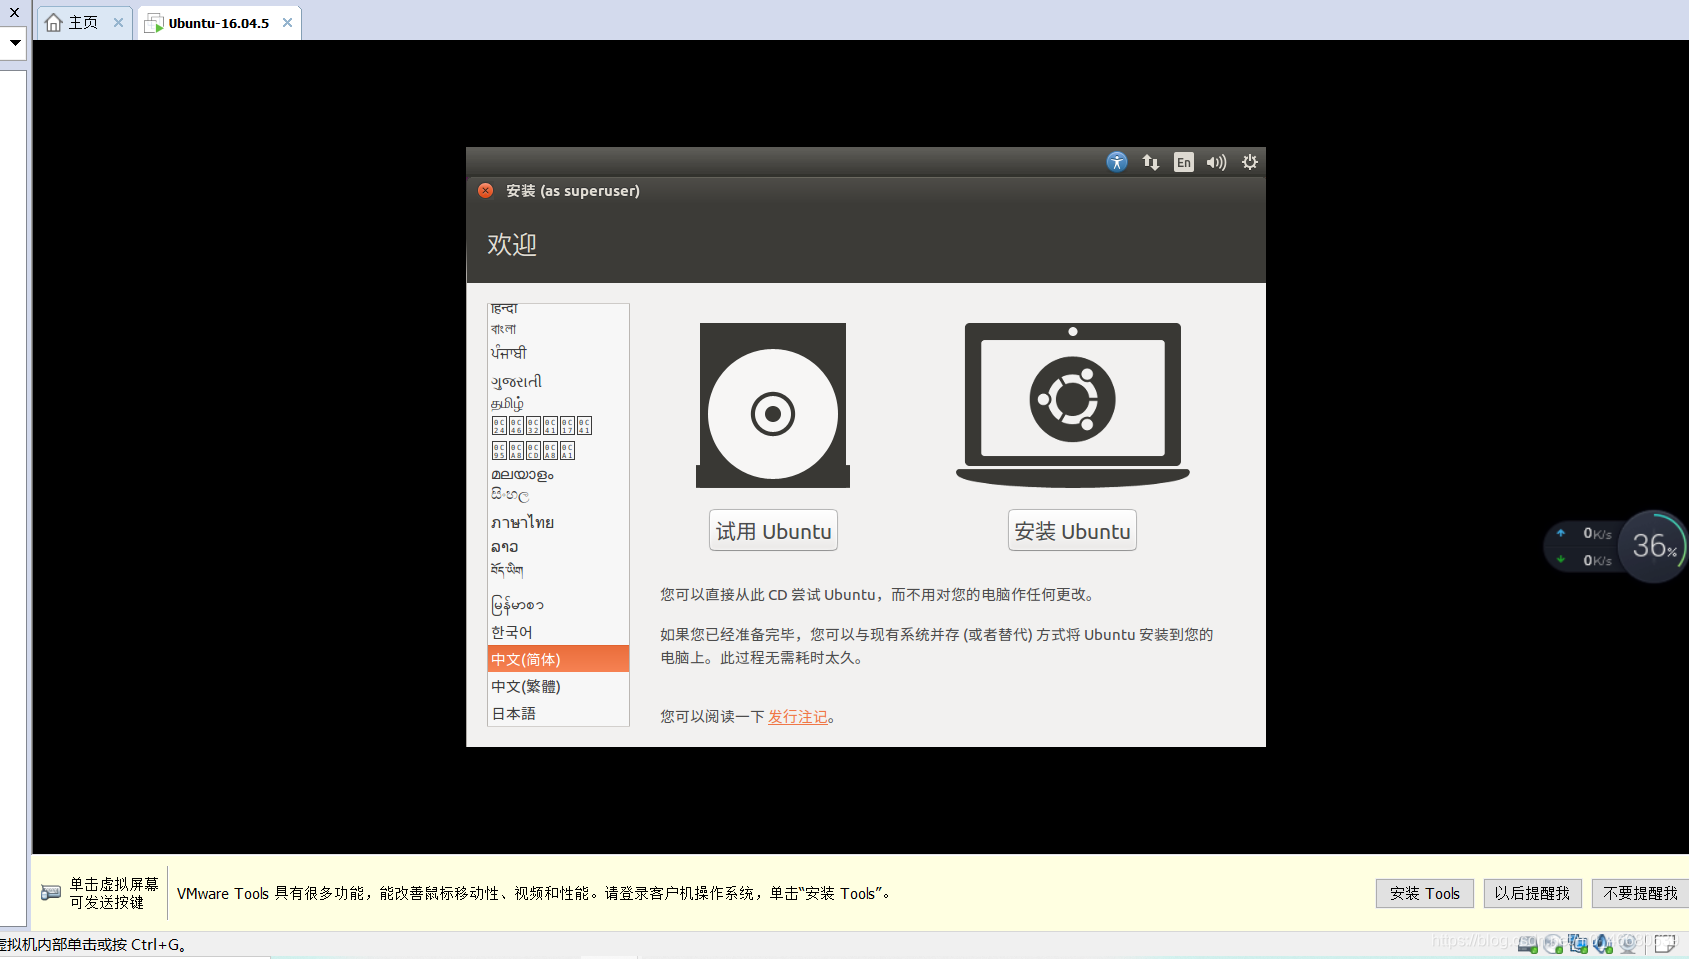Close the 主页 tab

coord(118,22)
